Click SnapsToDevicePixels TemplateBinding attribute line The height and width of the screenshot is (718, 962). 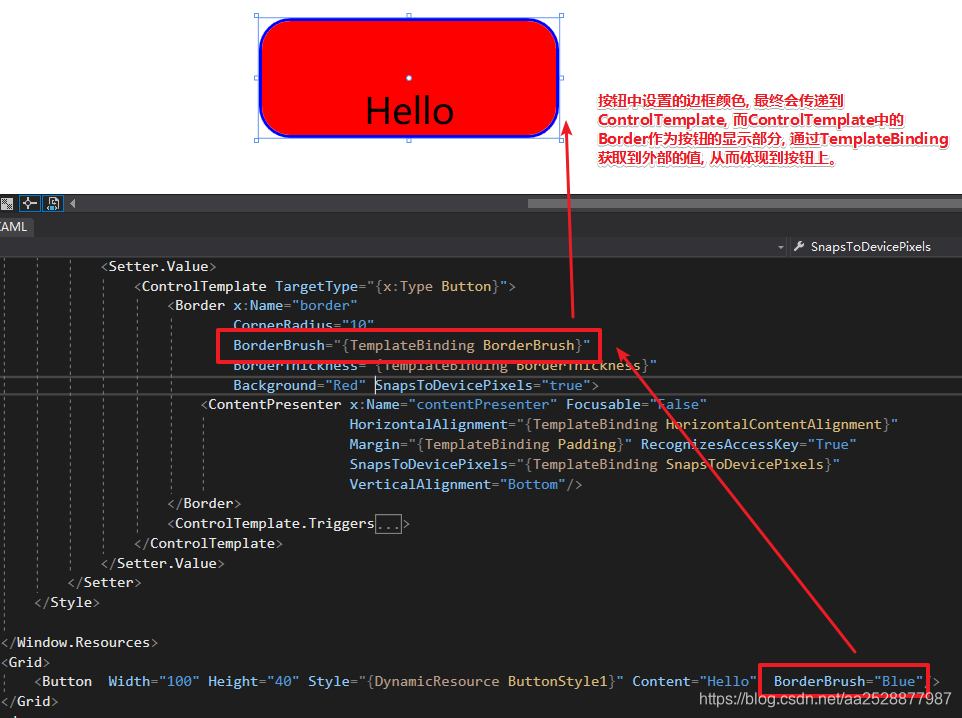click(595, 465)
